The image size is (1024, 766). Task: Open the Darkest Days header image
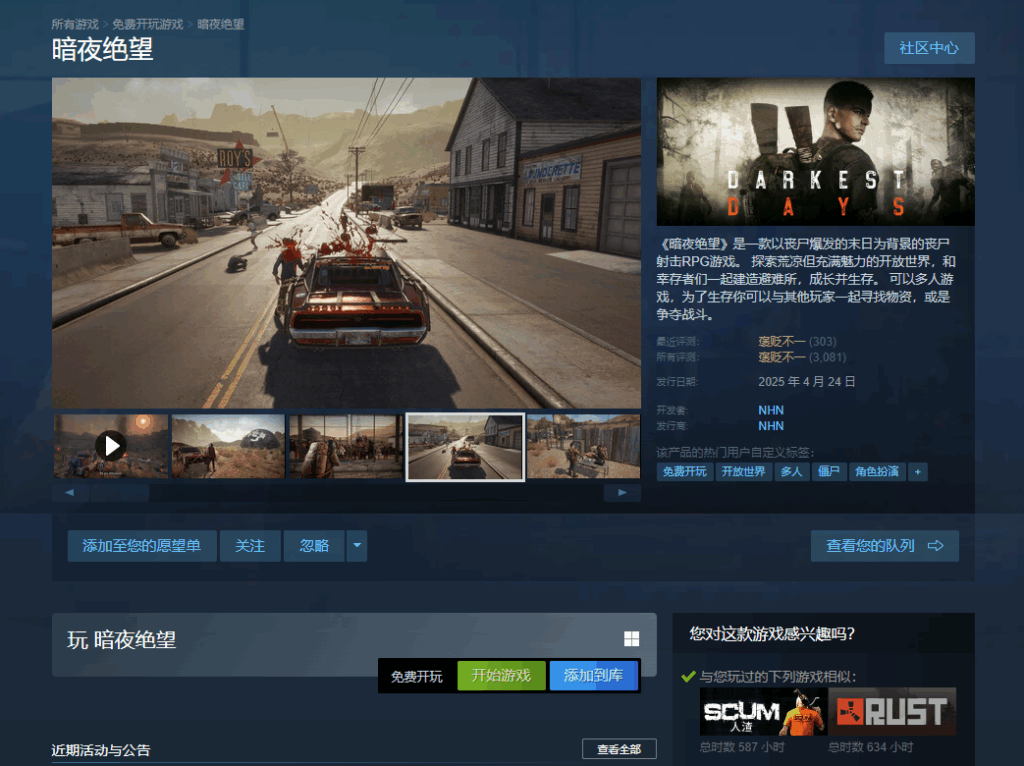[x=816, y=152]
